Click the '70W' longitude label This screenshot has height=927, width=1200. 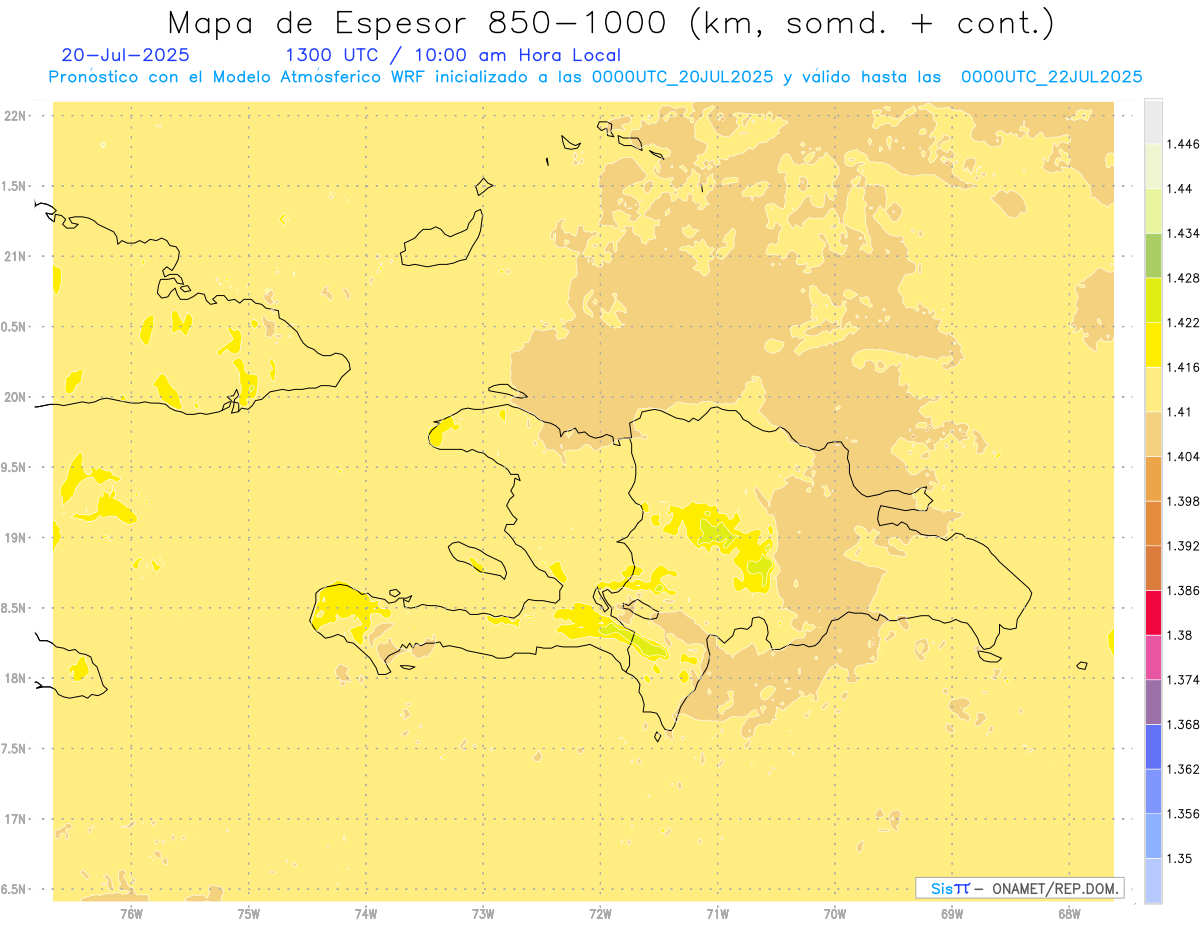tap(835, 913)
